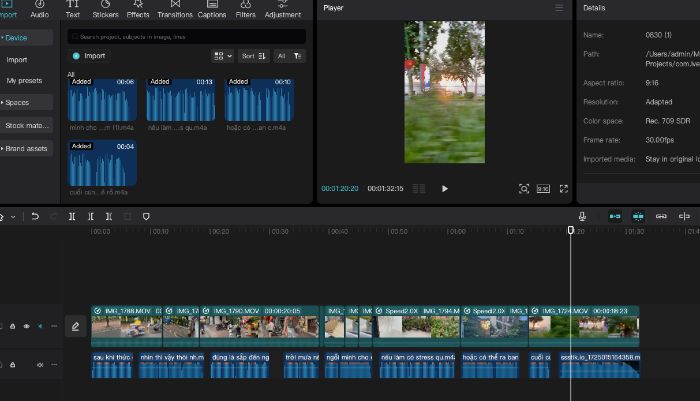Image resolution: width=700 pixels, height=401 pixels.
Task: Select the split clip tool
Action: pos(72,217)
